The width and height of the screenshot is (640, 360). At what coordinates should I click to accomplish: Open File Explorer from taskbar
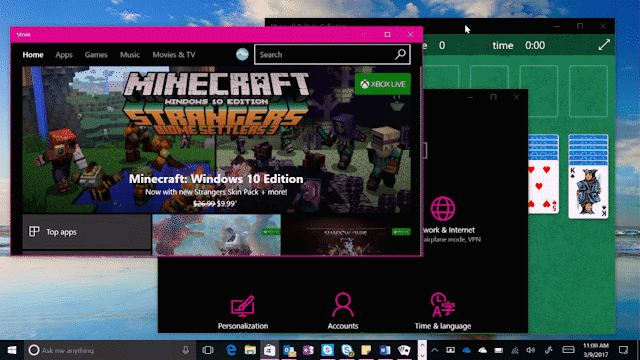coord(250,350)
